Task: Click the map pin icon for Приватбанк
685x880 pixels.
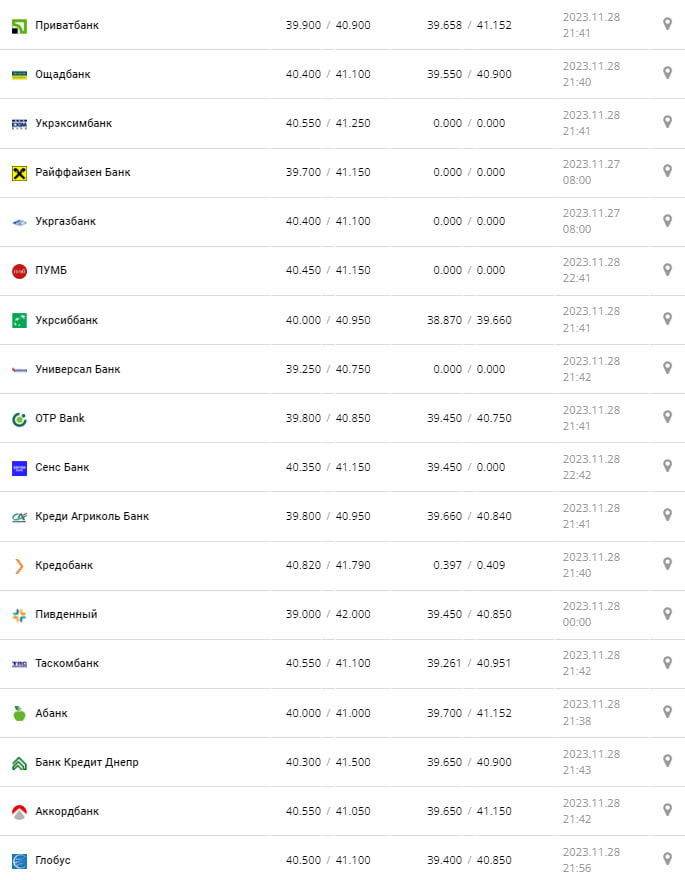Action: [667, 24]
